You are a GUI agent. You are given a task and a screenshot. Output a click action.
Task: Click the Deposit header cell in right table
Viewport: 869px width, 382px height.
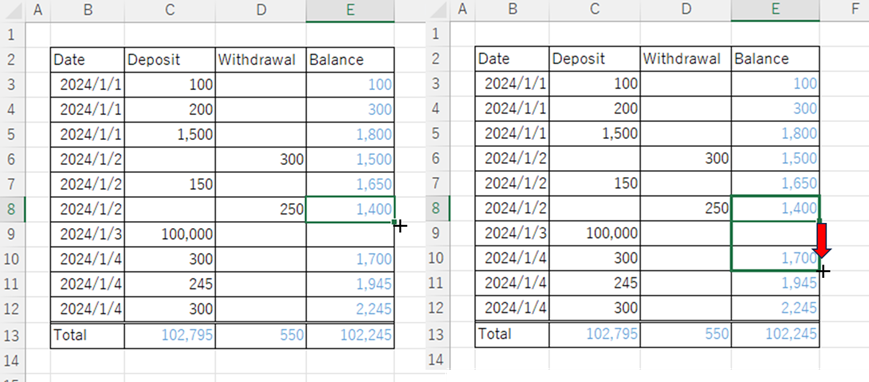click(x=595, y=60)
